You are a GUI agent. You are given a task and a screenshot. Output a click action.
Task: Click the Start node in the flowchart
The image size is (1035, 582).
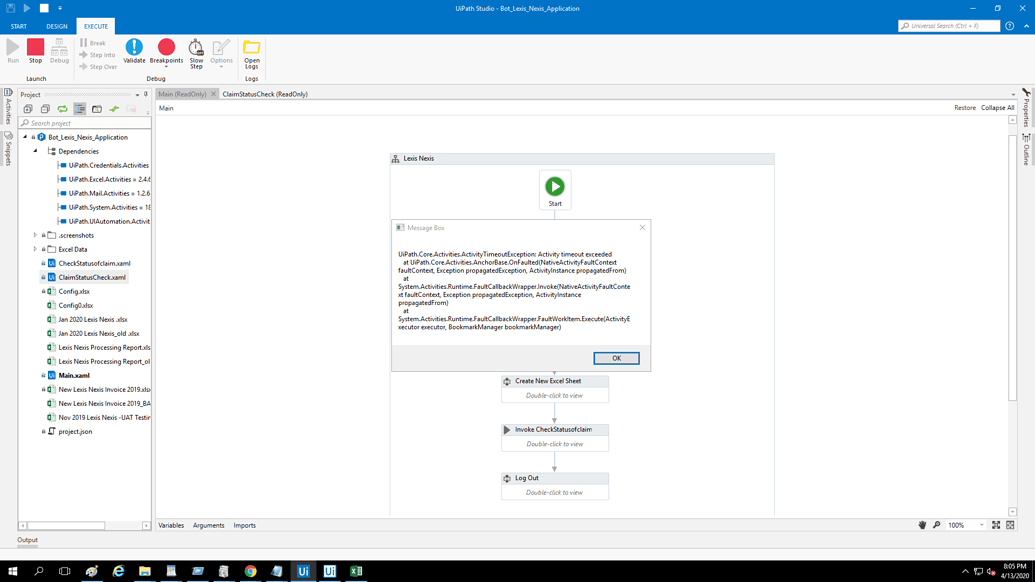(554, 190)
